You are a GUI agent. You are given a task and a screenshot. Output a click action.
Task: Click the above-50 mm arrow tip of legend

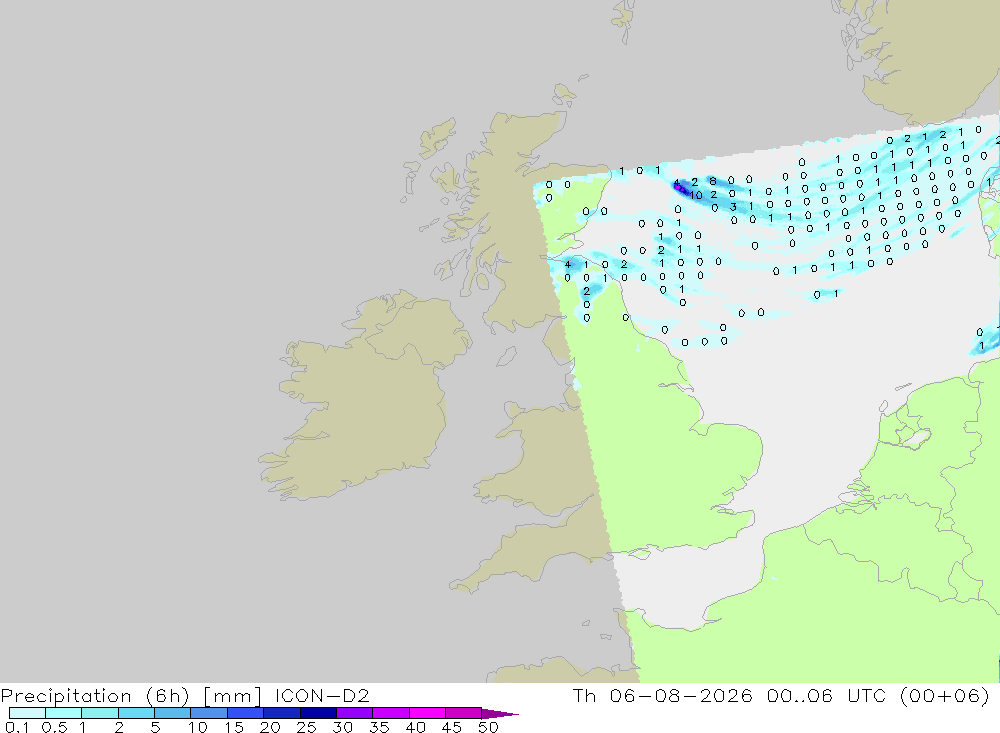[500, 713]
